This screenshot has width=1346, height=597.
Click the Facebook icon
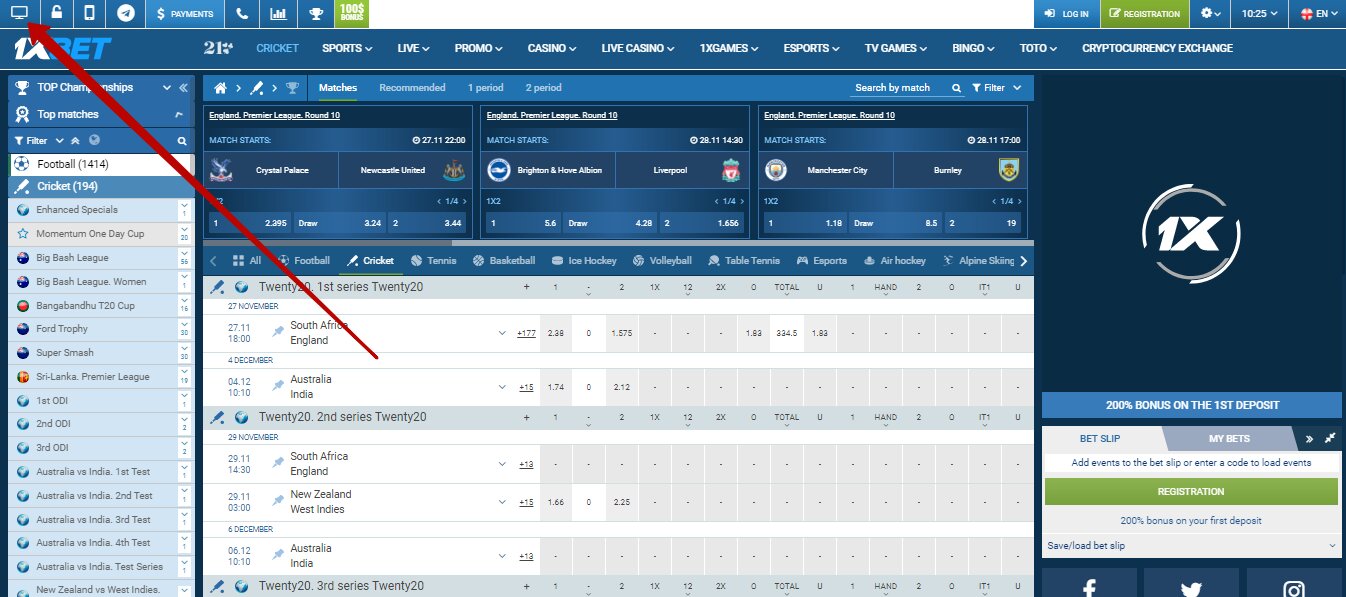pos(1089,587)
